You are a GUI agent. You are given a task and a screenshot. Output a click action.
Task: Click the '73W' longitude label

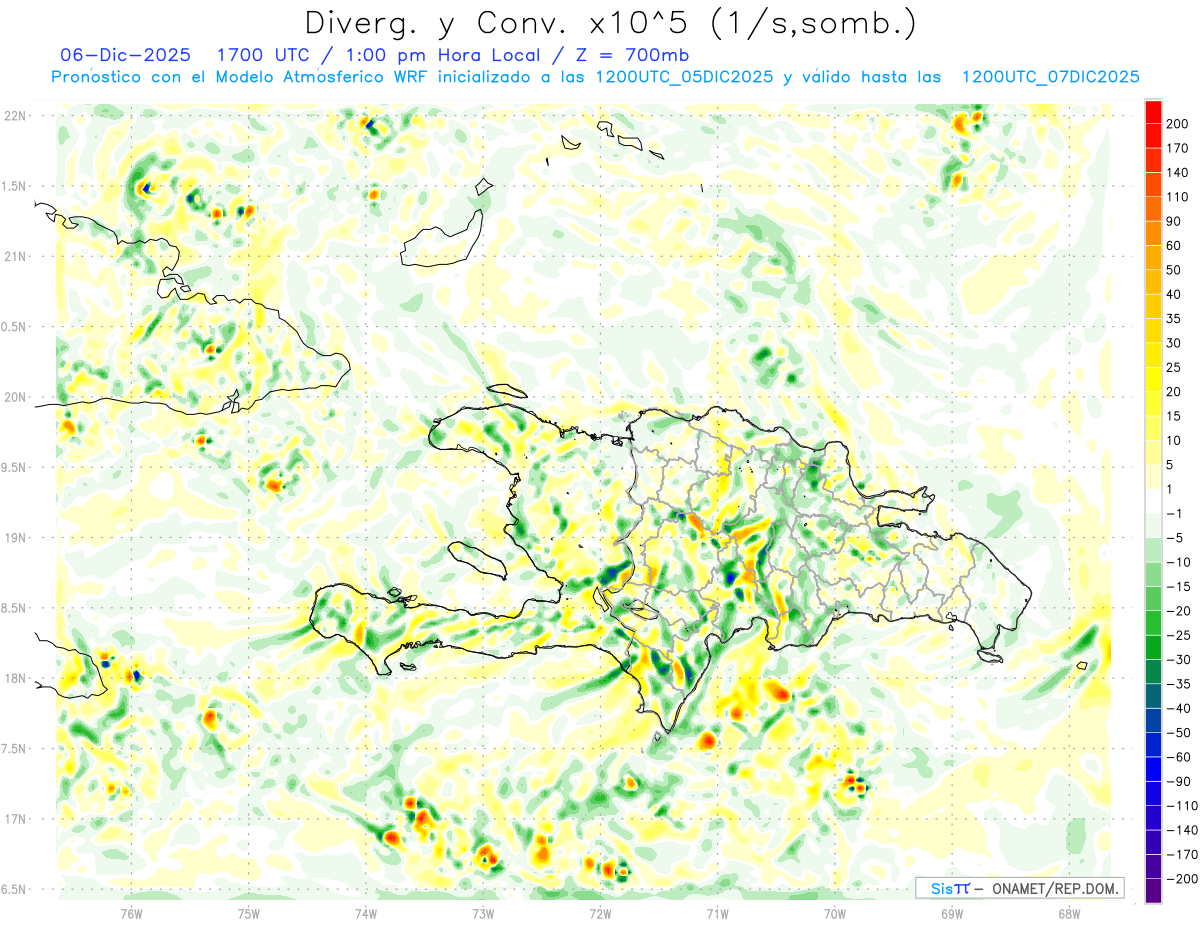(483, 914)
